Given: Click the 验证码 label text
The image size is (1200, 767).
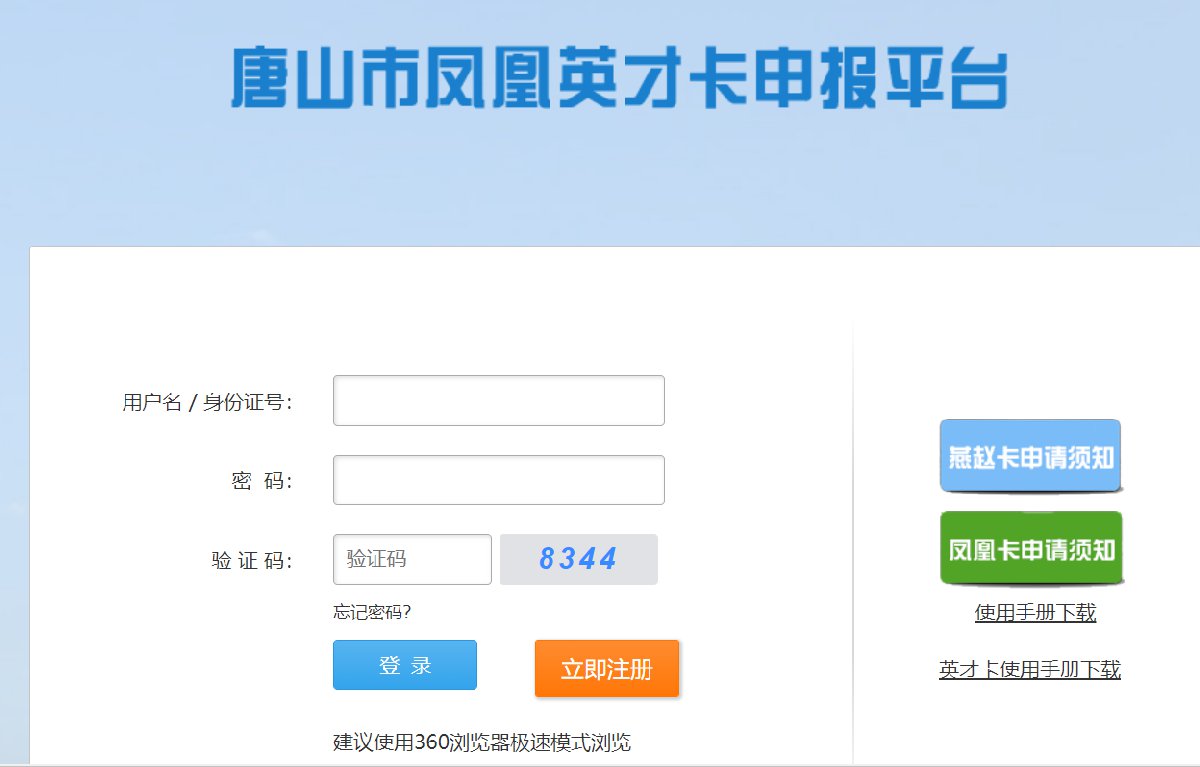Looking at the screenshot, I should (252, 560).
